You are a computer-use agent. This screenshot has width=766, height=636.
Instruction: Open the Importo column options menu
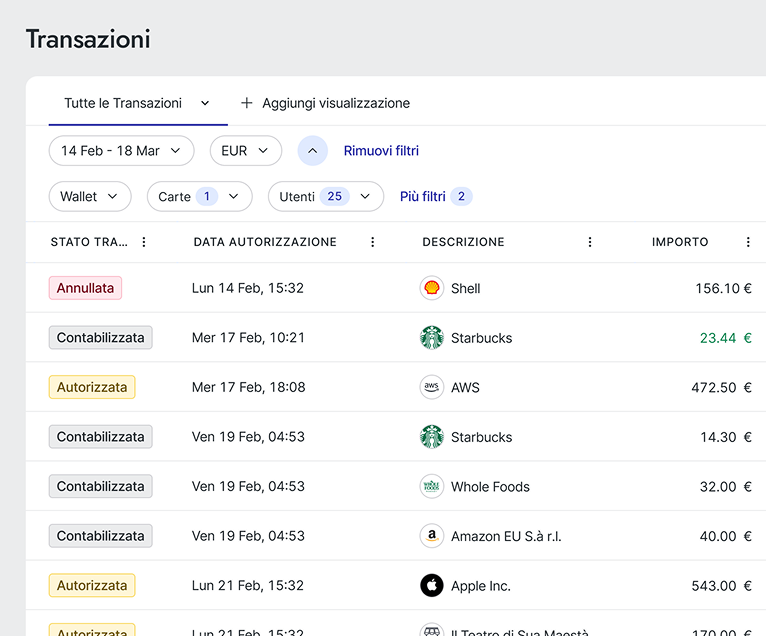point(748,242)
